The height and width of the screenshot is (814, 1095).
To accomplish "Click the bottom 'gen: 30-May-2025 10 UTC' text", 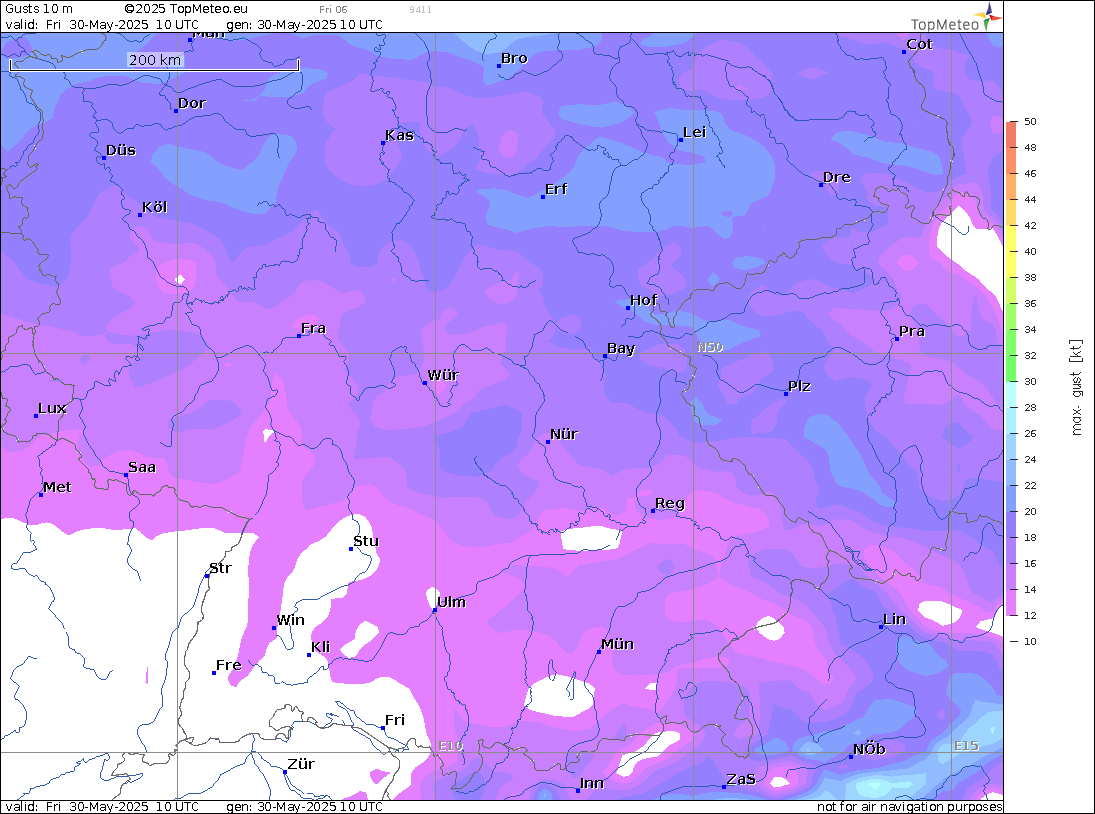I will click(x=304, y=807).
